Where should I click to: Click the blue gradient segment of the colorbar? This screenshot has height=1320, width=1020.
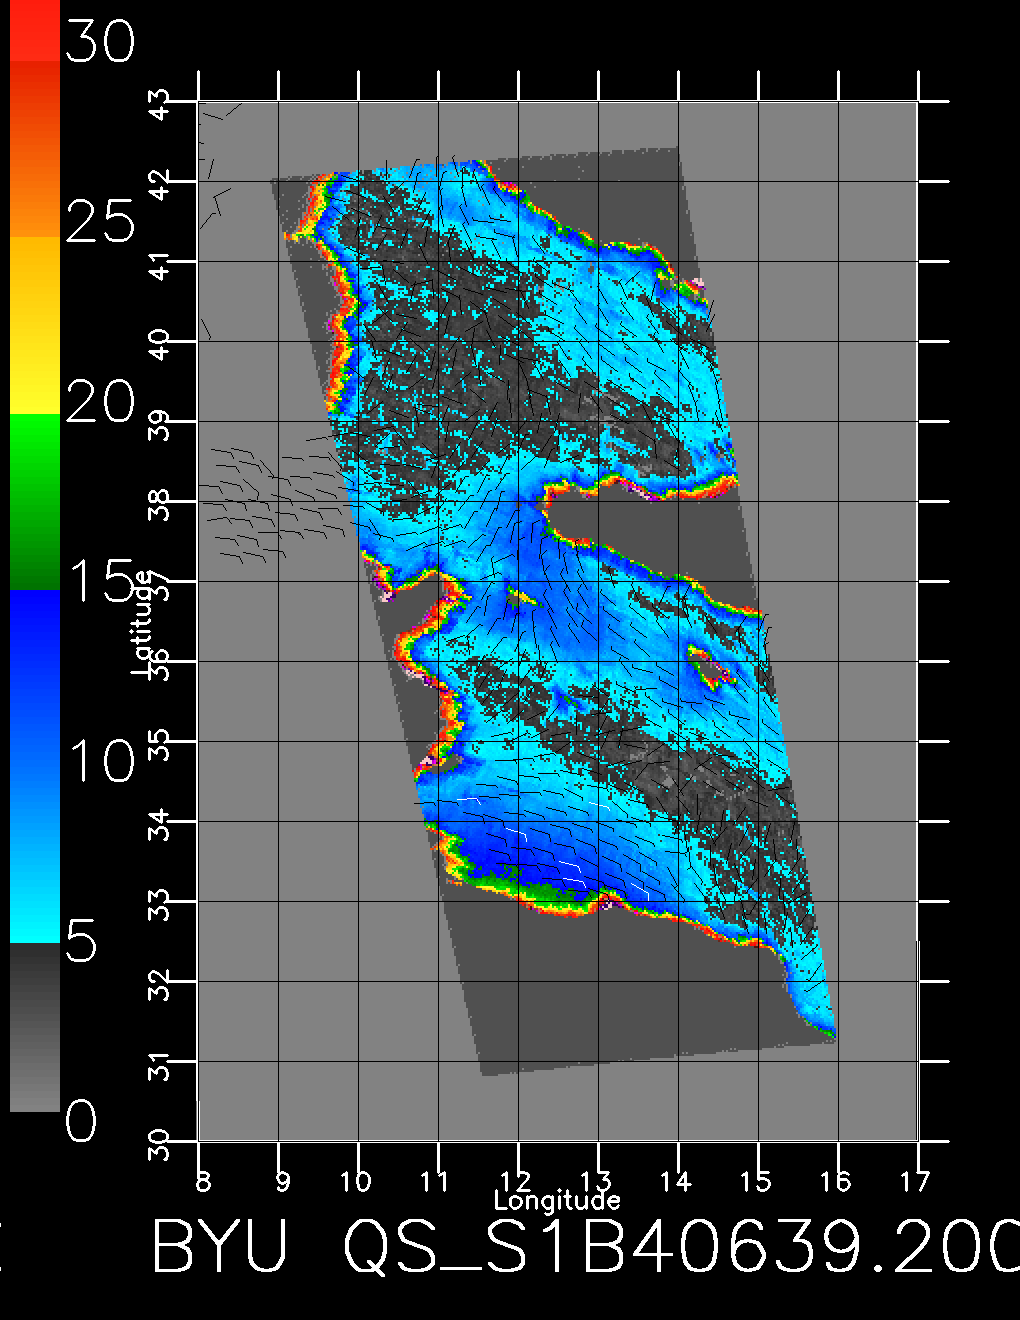(x=34, y=766)
